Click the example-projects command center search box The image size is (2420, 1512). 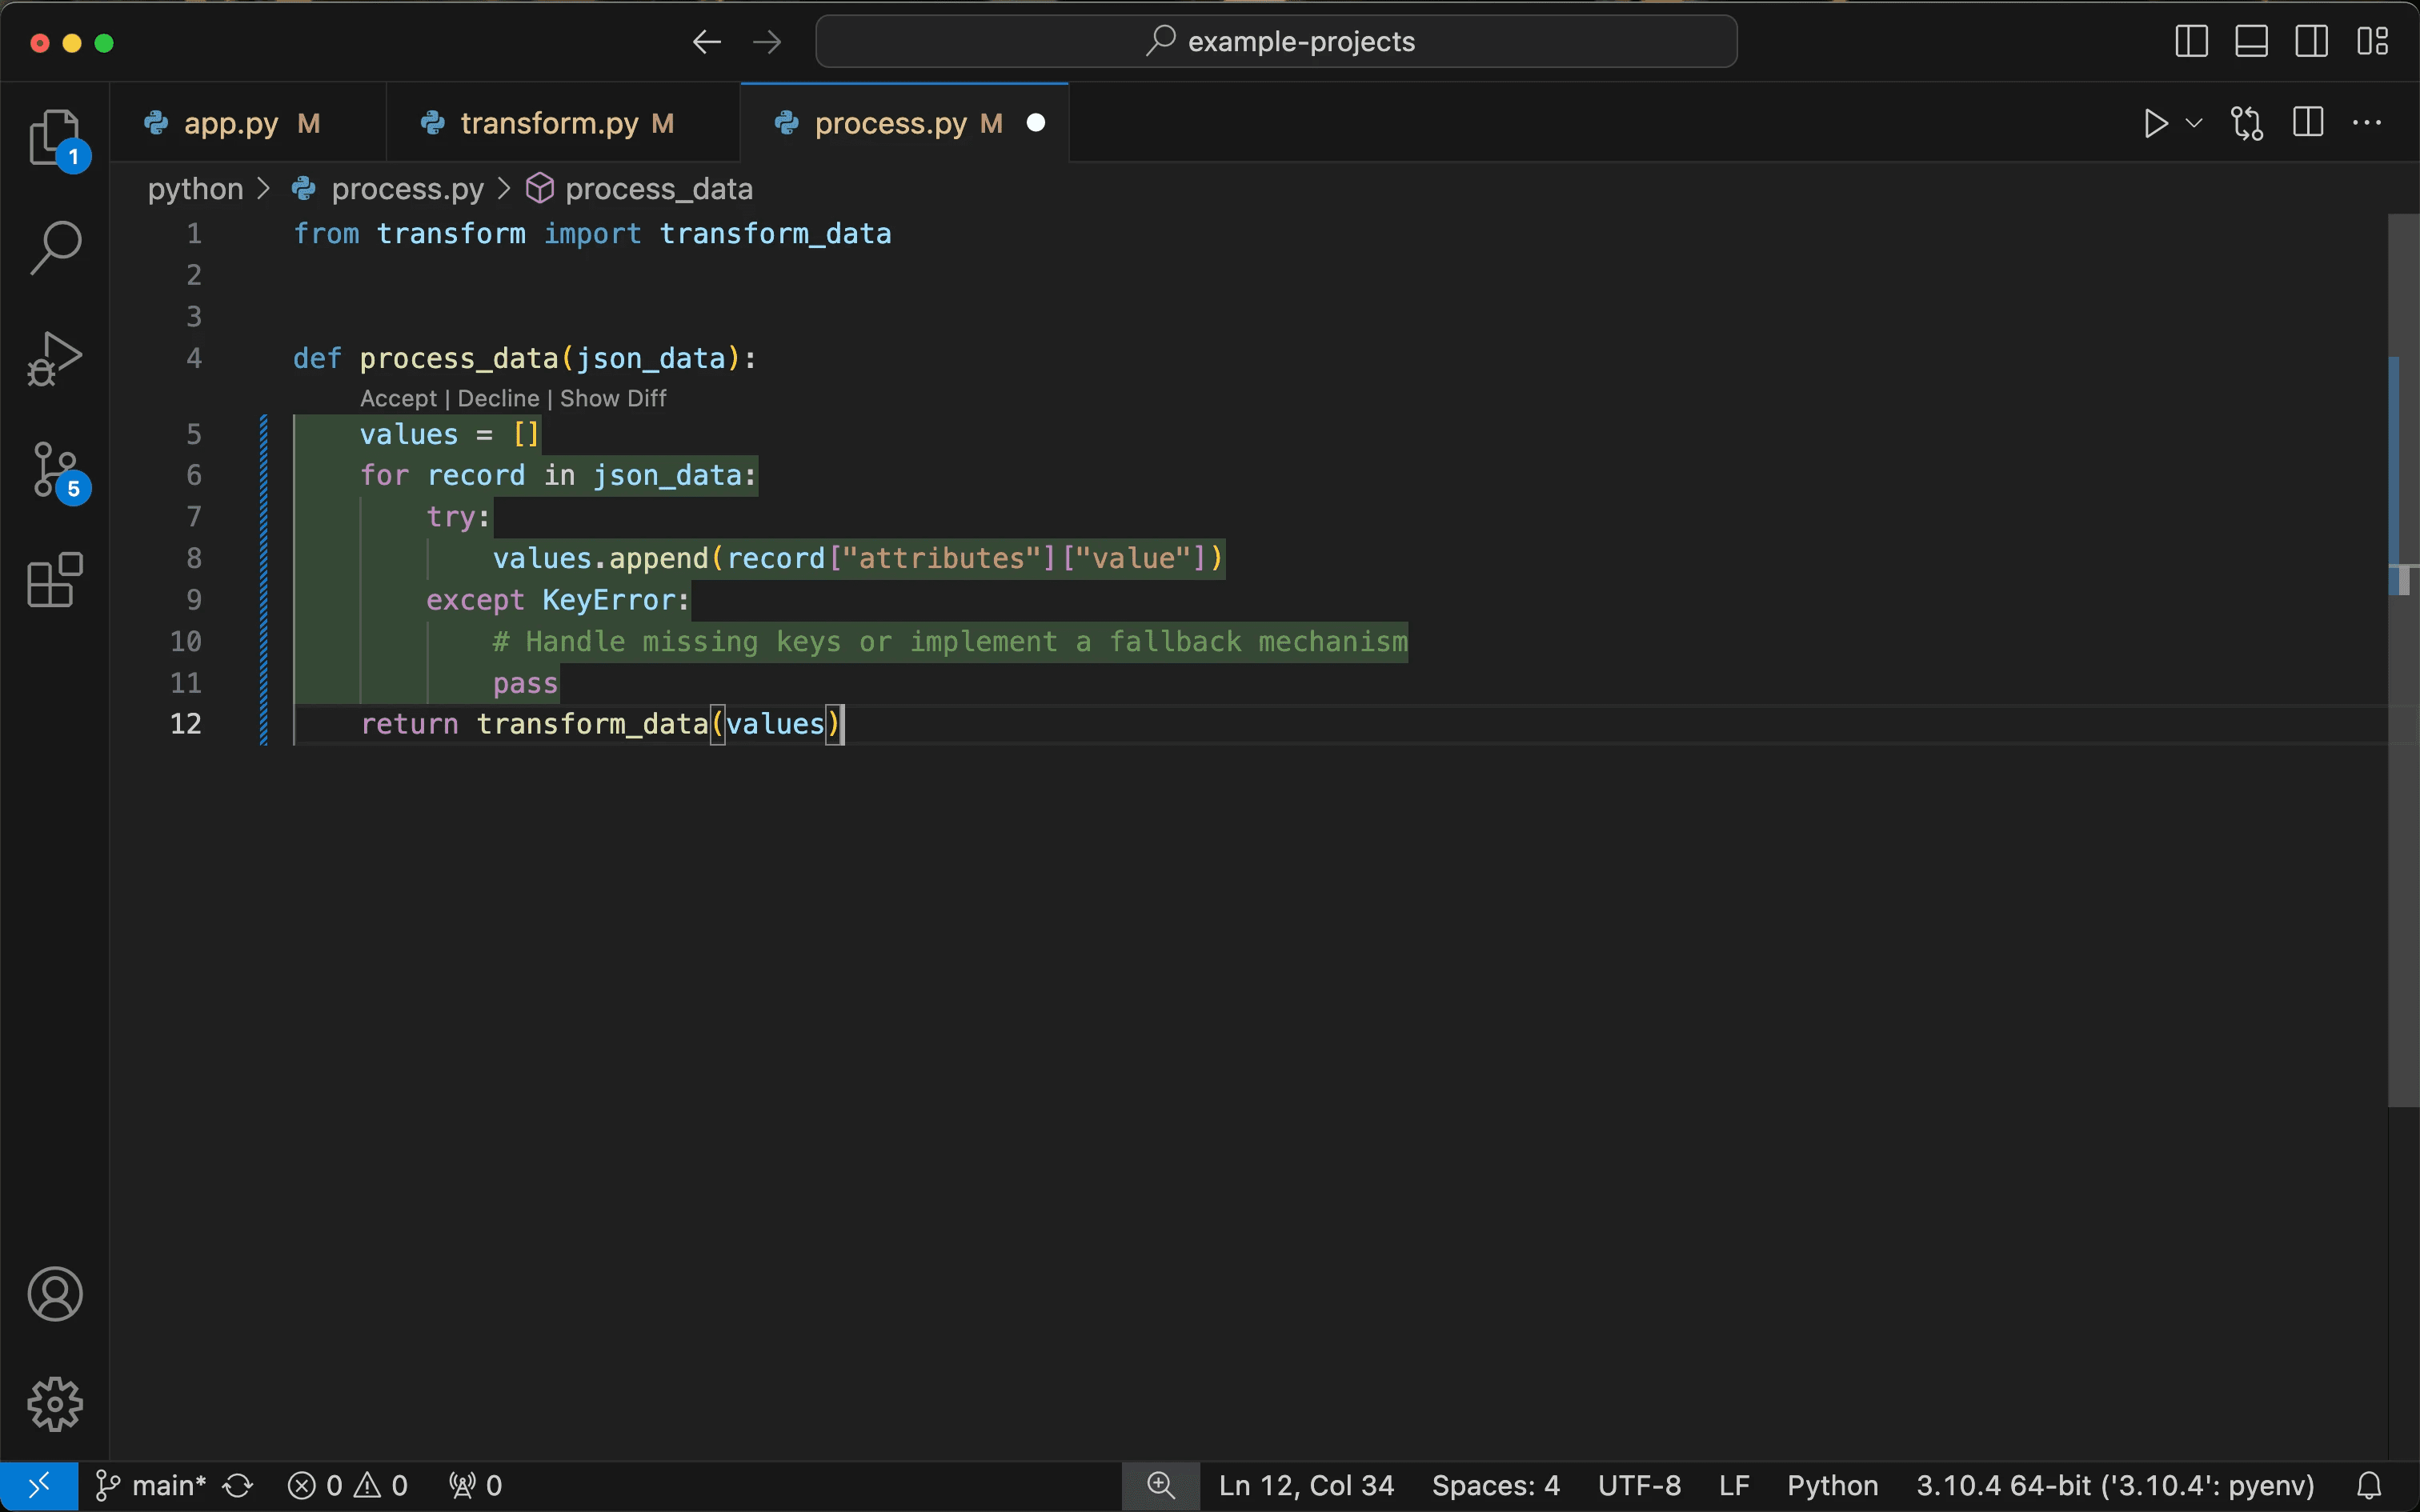tap(1276, 42)
